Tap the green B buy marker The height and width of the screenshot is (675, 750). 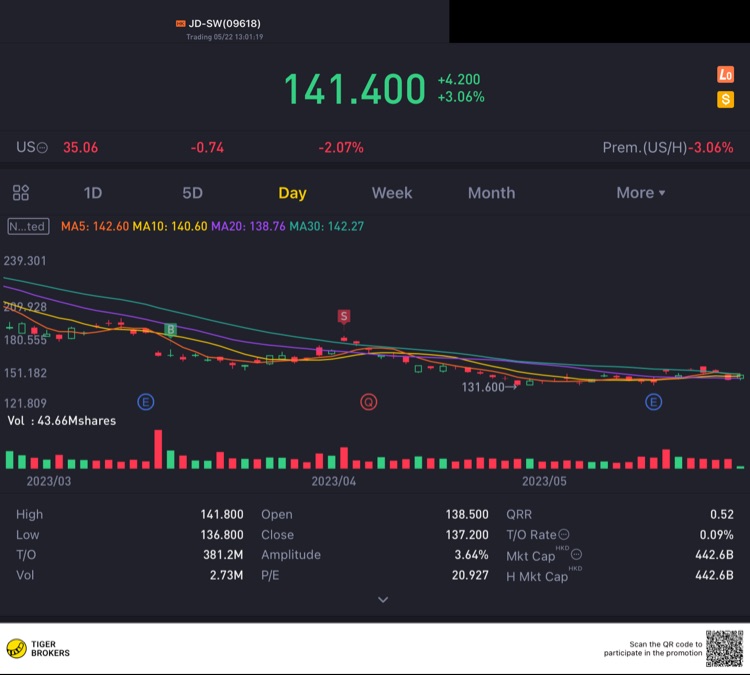[170, 329]
